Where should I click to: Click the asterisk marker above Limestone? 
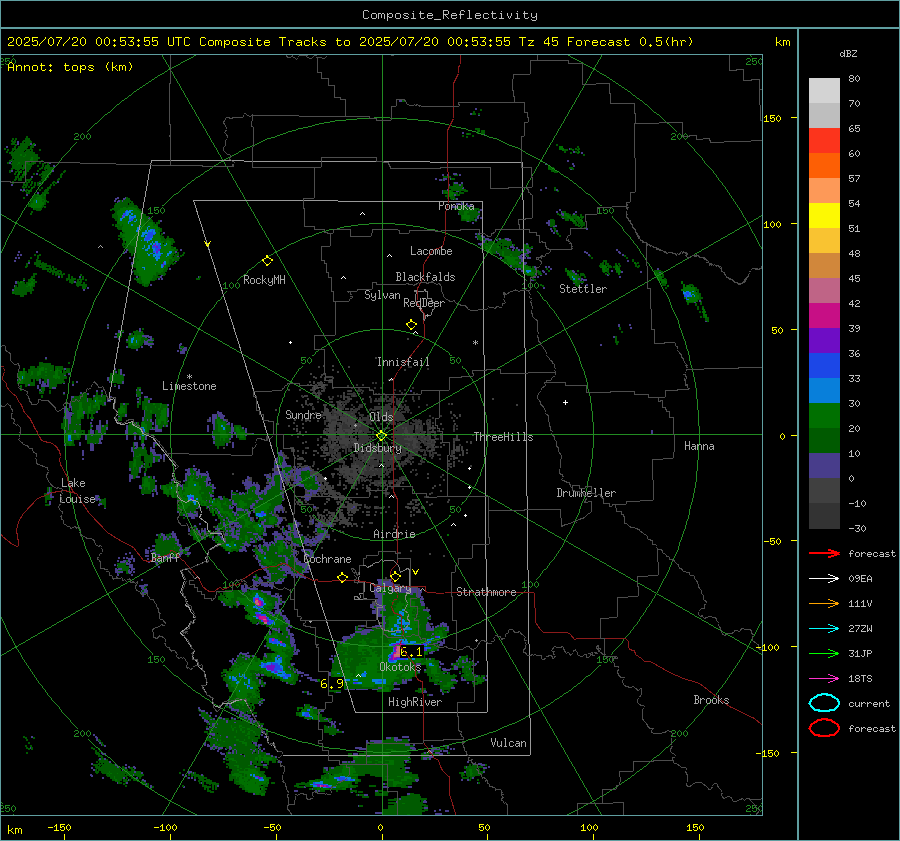pyautogui.click(x=189, y=377)
